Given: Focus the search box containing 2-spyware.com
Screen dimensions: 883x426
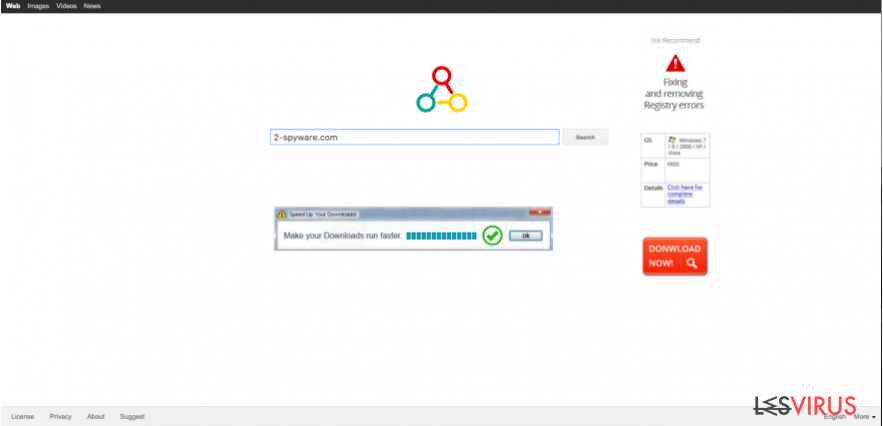Looking at the screenshot, I should (x=414, y=137).
